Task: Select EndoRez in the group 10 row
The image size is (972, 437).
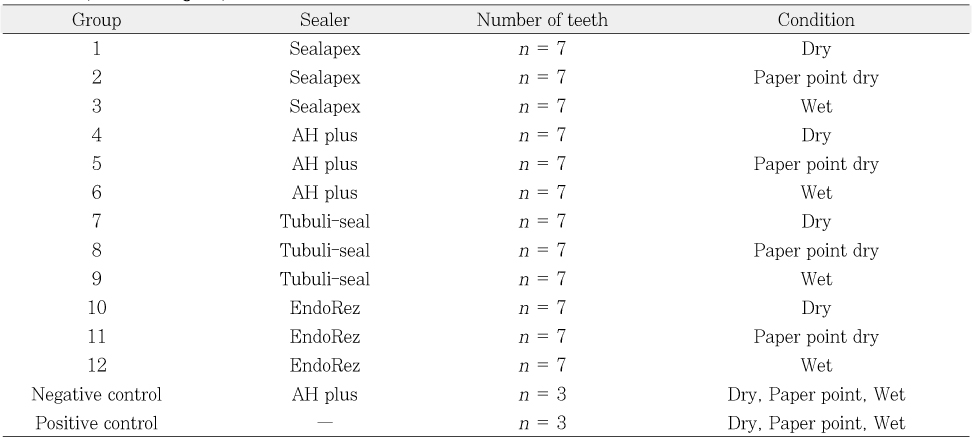Action: click(324, 307)
